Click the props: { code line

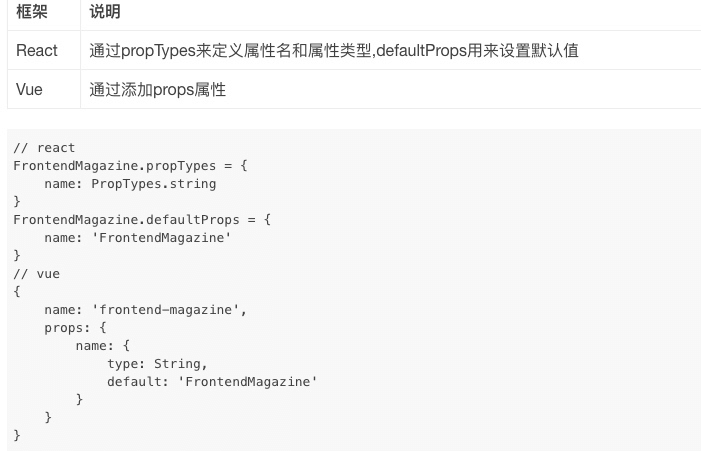click(x=75, y=328)
